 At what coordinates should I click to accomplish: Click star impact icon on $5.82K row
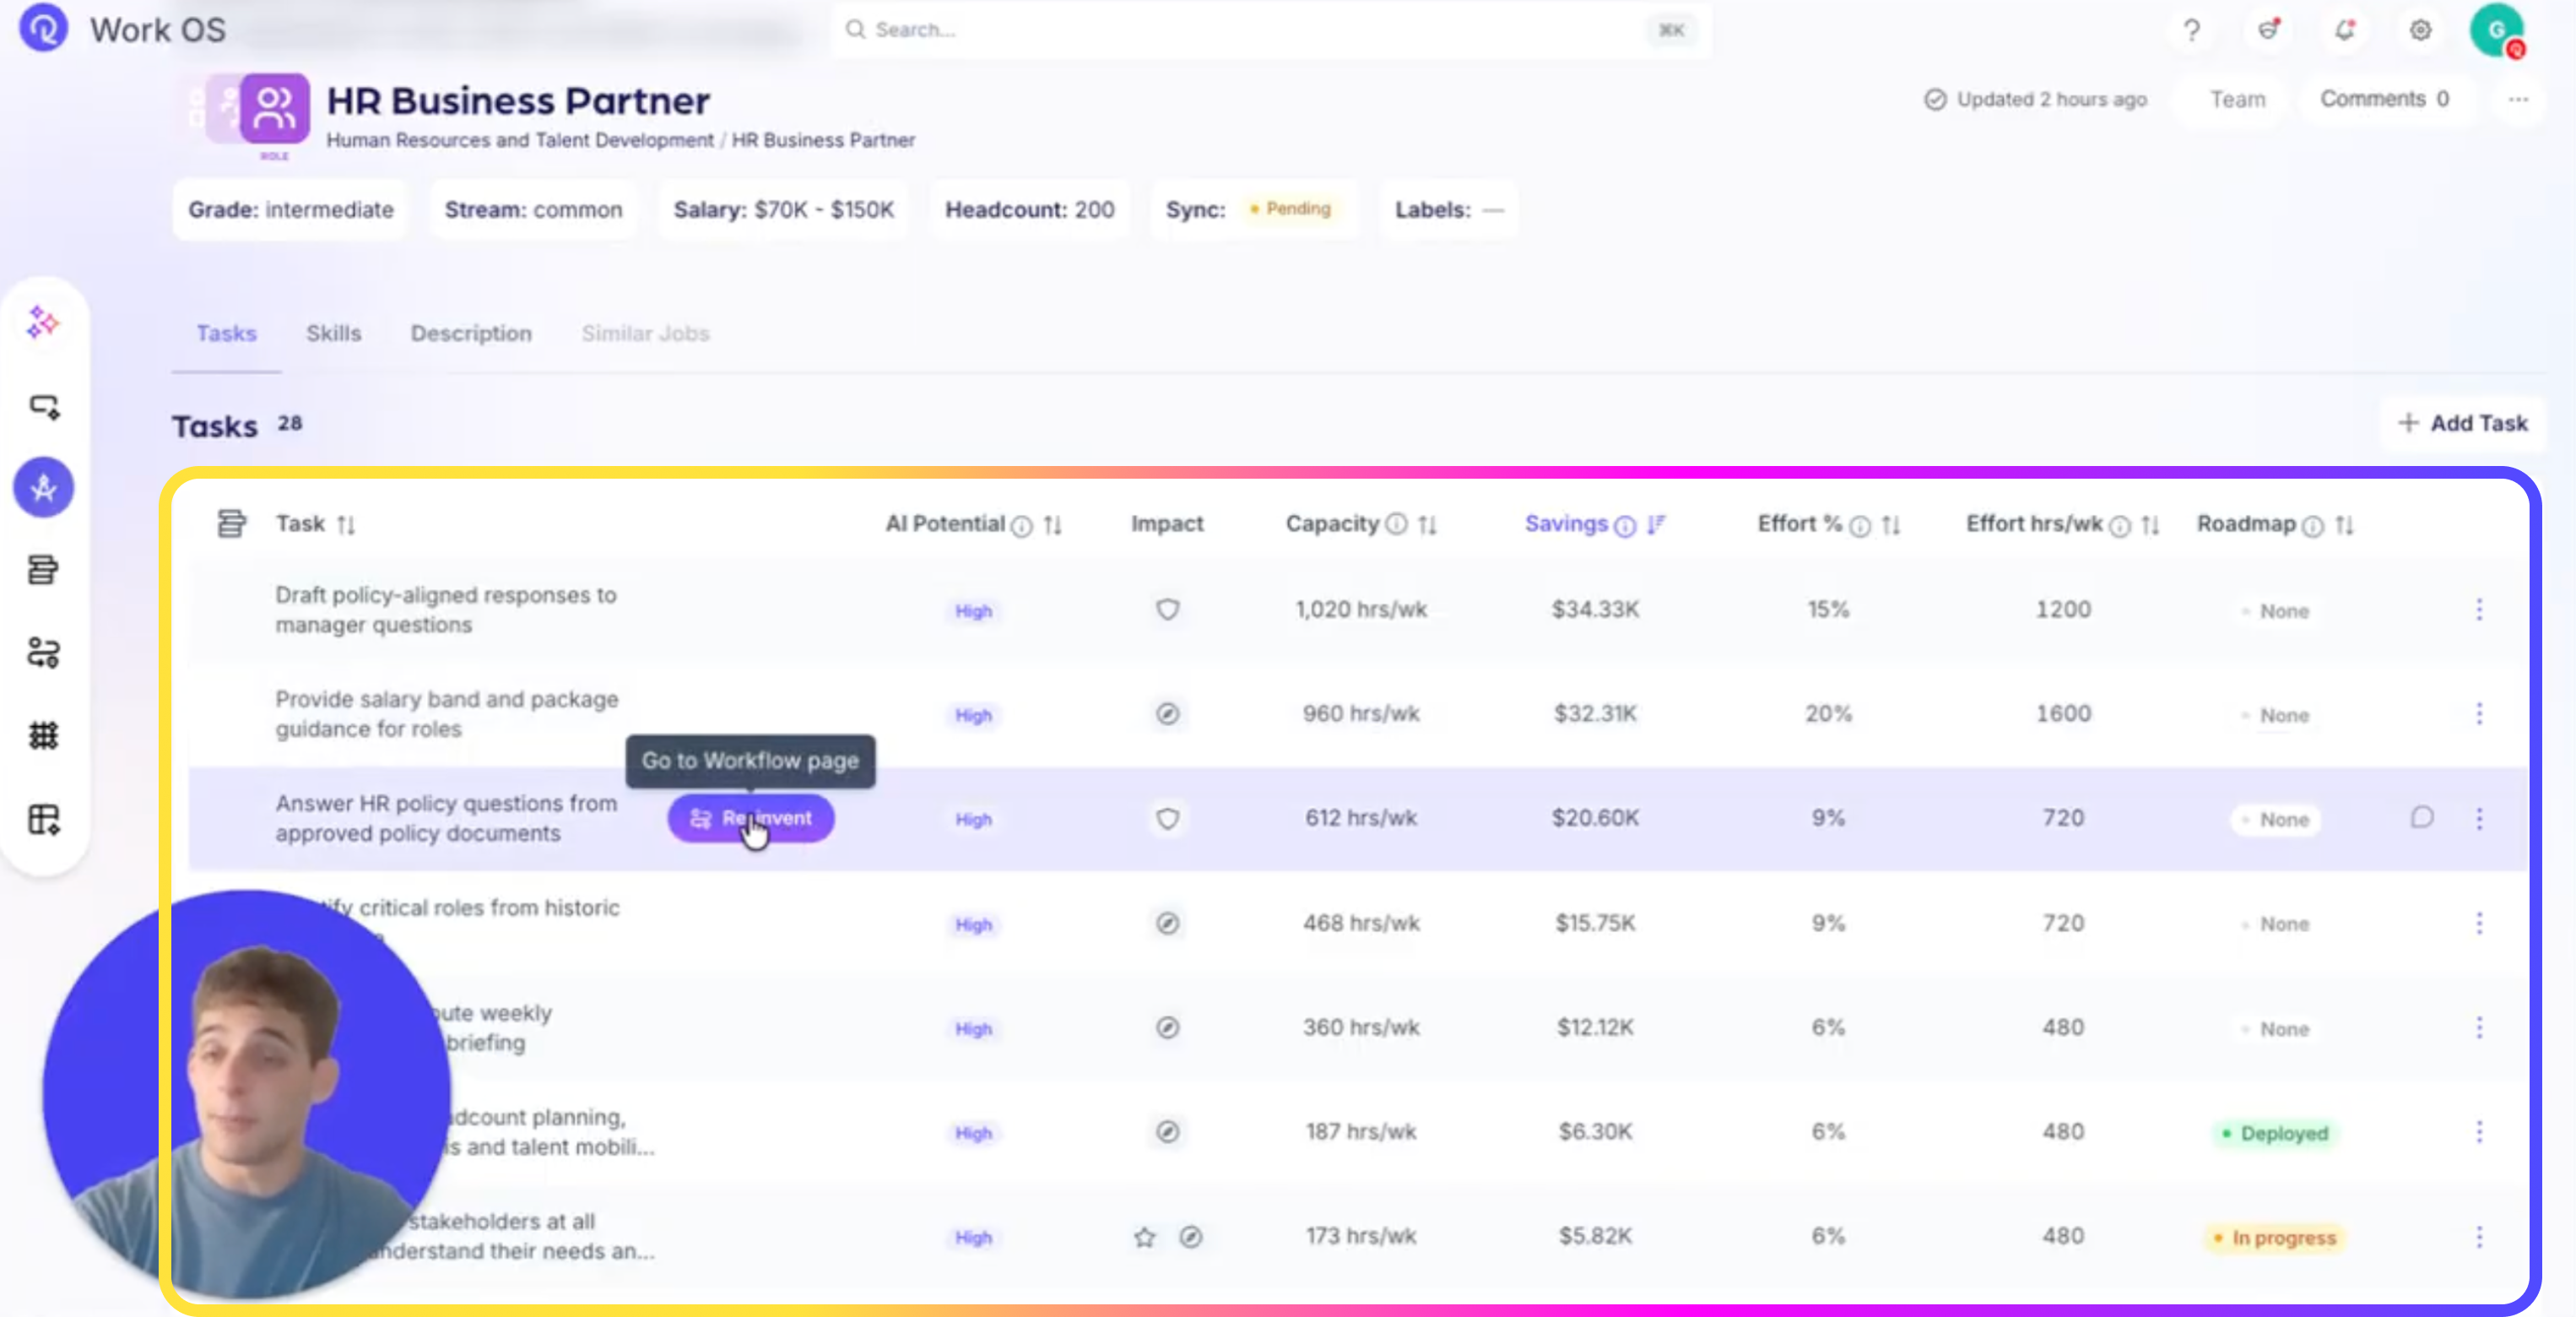[1144, 1237]
